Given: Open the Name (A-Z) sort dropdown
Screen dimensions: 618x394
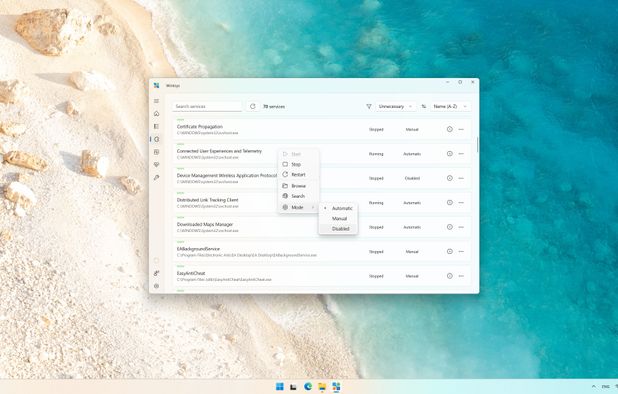Looking at the screenshot, I should (x=450, y=106).
